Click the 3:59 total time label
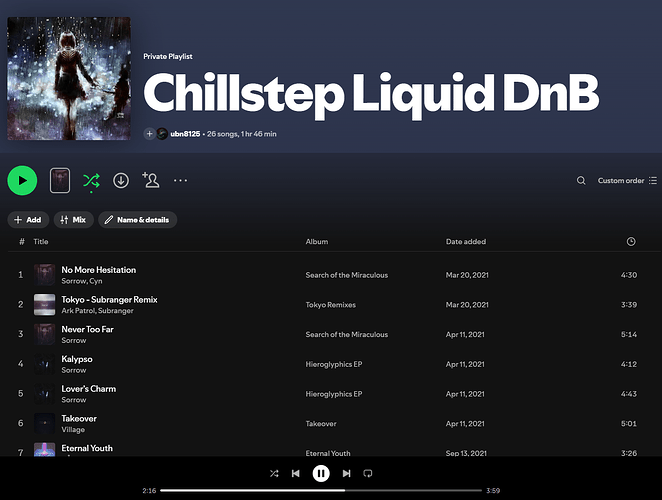Image resolution: width=662 pixels, height=500 pixels. pyautogui.click(x=493, y=491)
